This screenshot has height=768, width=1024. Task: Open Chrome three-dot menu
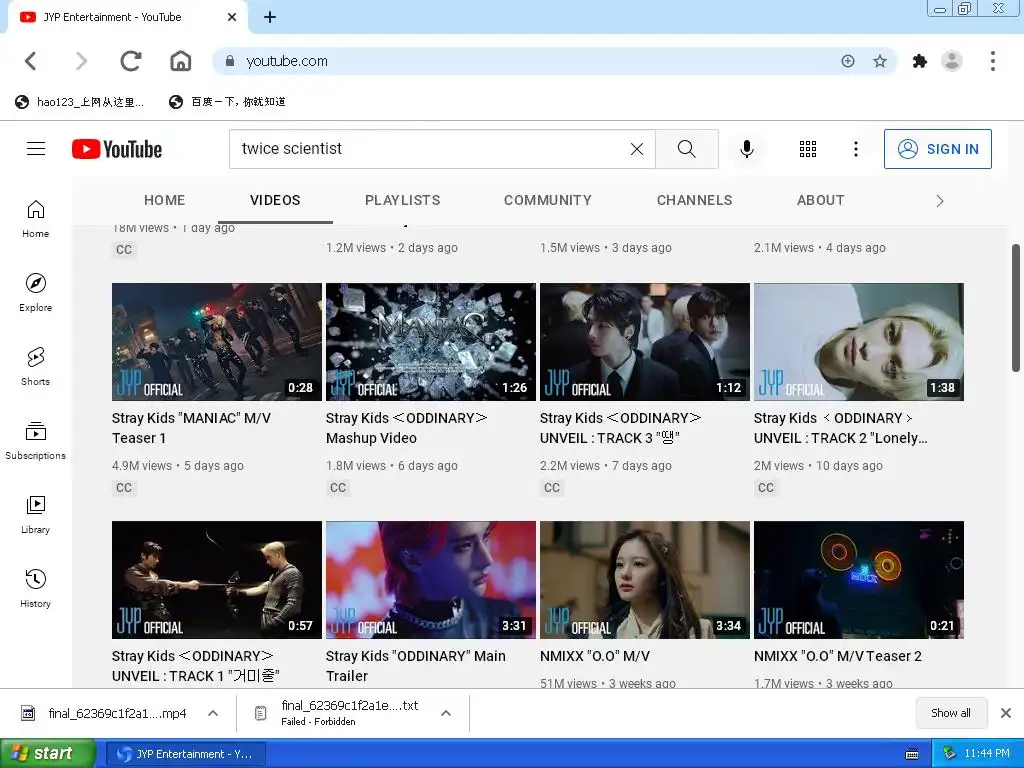click(993, 61)
